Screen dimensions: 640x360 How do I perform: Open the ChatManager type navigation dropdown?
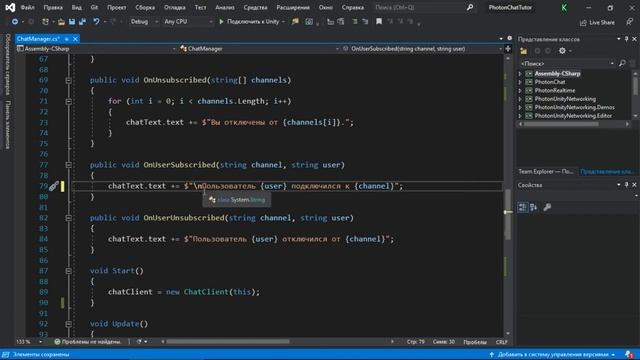[x=259, y=49]
